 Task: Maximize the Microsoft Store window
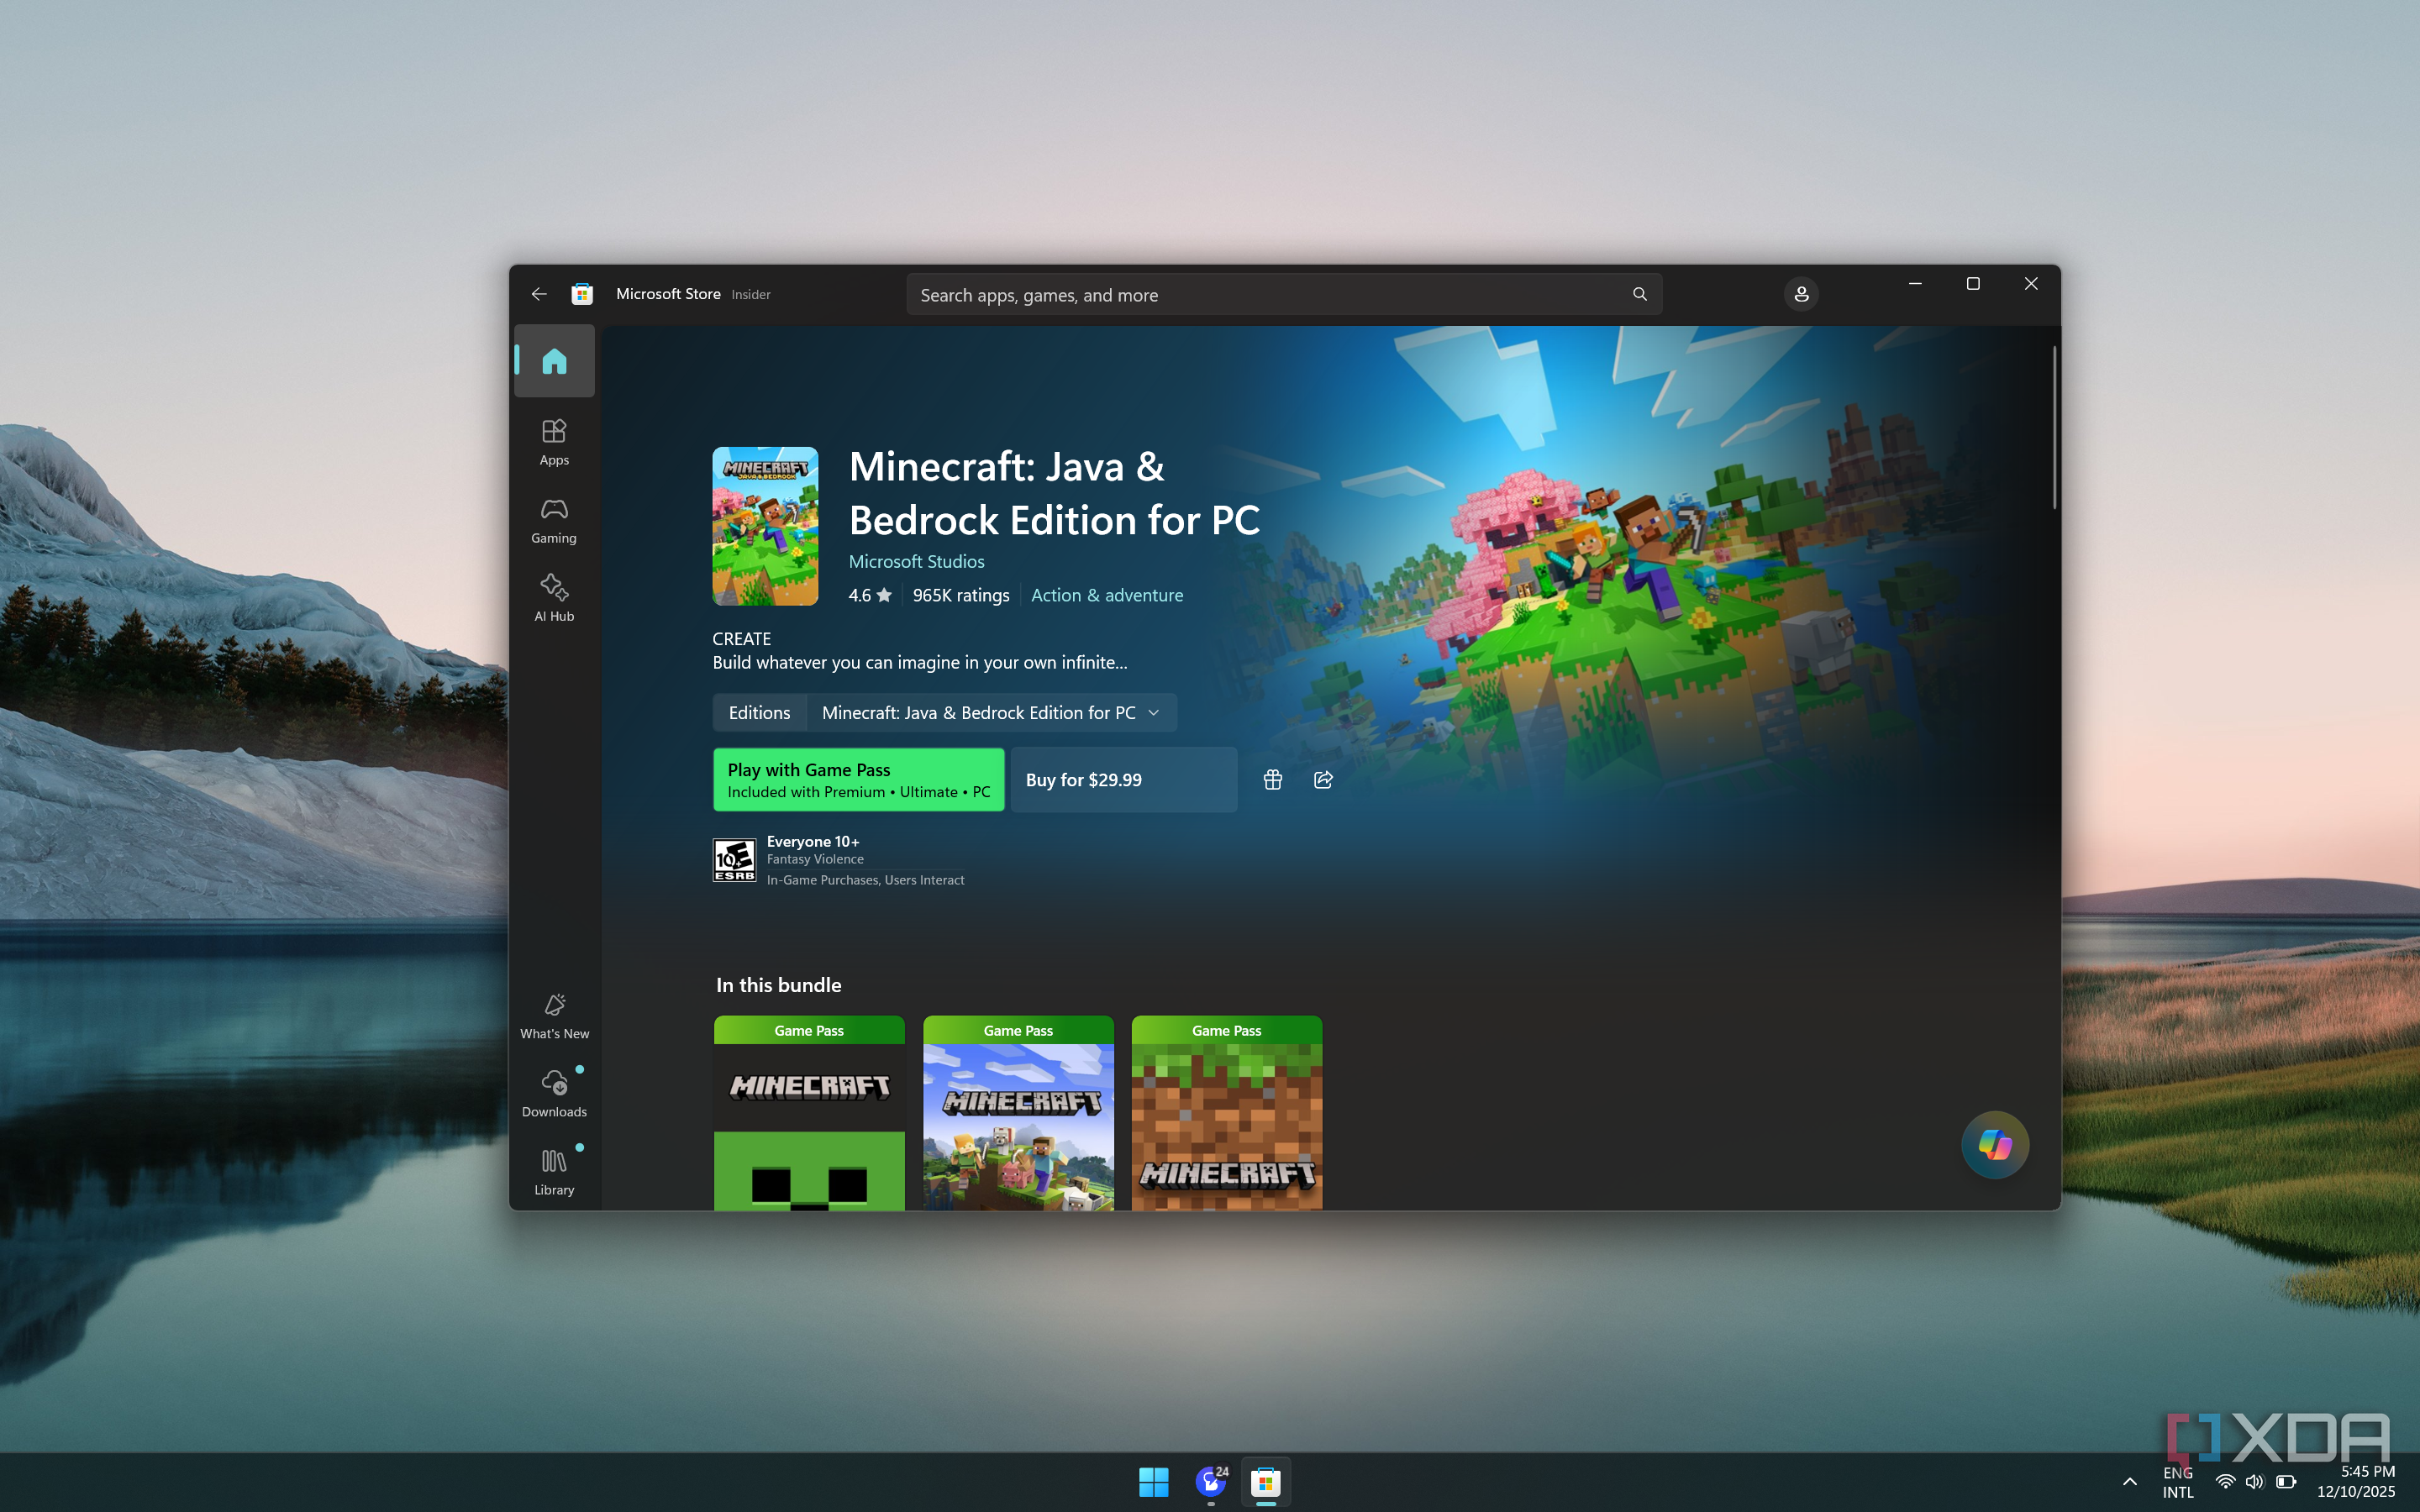click(1973, 284)
